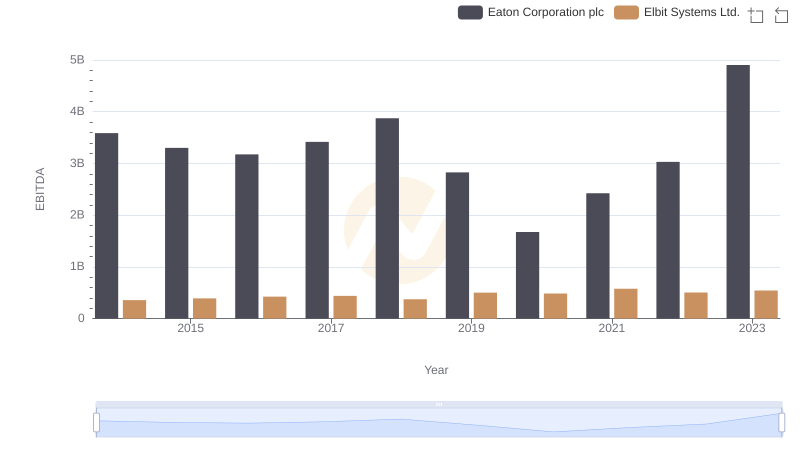
Task: Click the zoom reset restore icon
Action: (781, 15)
